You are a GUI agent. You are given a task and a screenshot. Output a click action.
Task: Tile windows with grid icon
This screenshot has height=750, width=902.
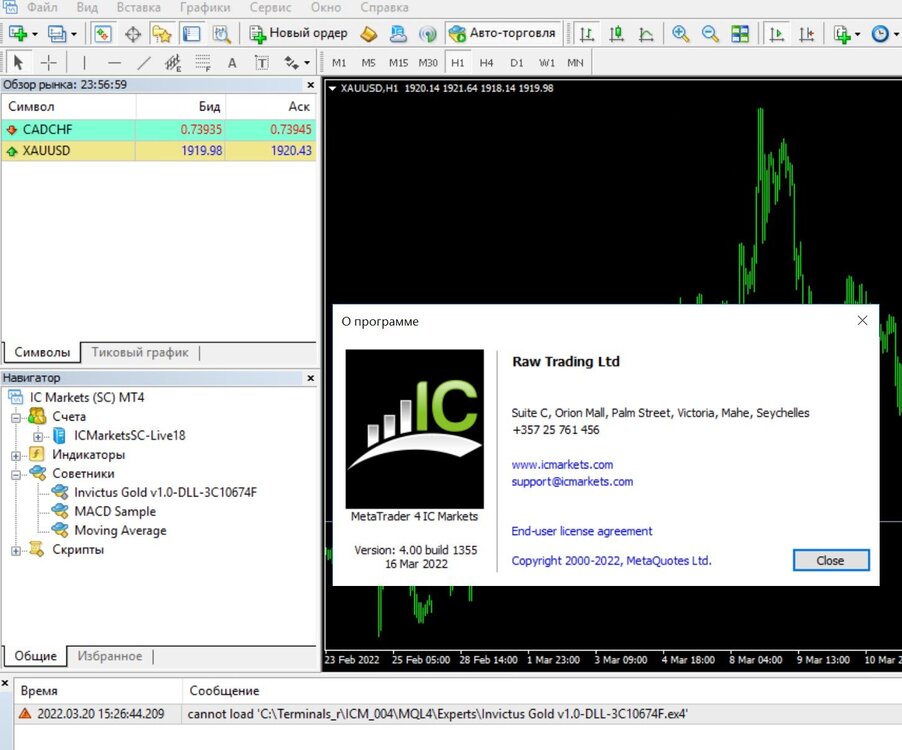point(740,34)
